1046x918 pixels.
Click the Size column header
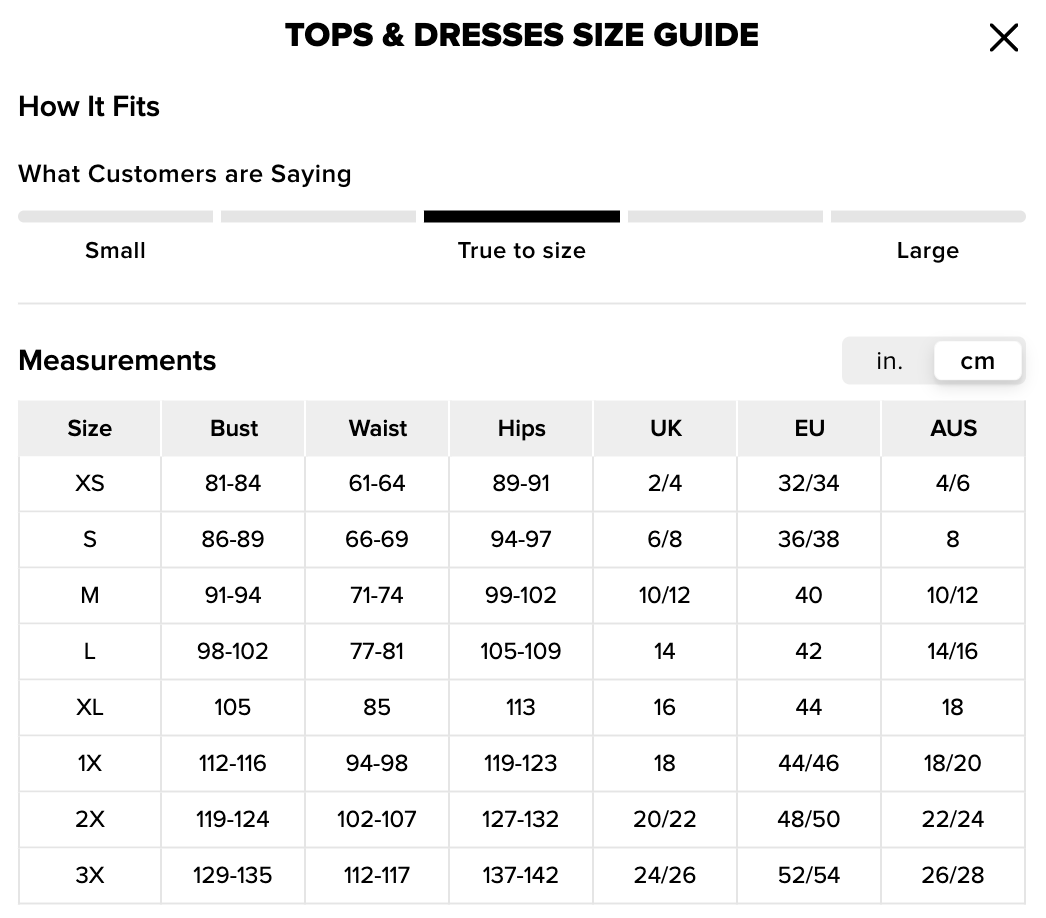(x=90, y=428)
